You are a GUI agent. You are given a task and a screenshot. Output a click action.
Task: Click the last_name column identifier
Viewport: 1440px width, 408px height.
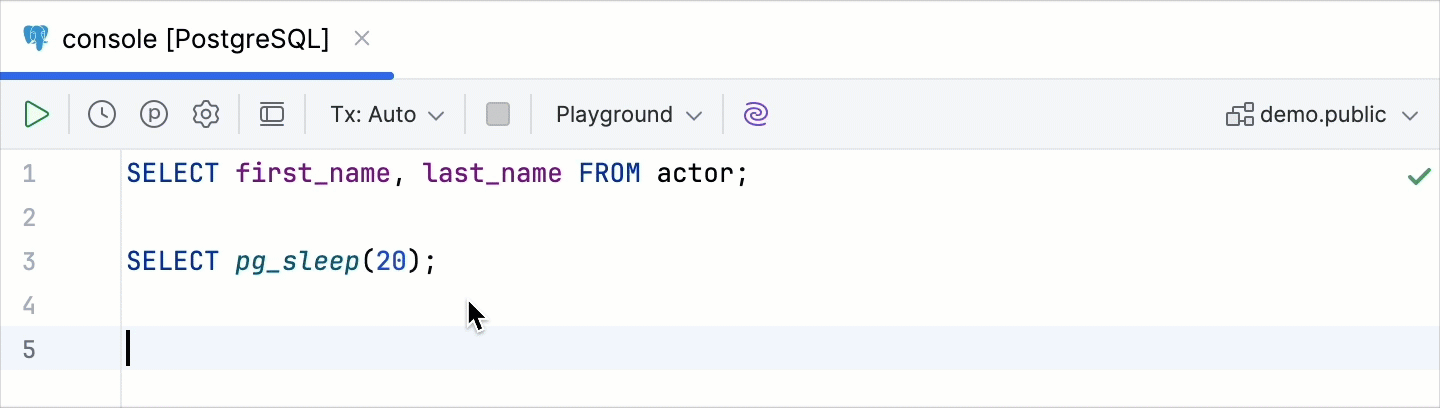click(492, 174)
